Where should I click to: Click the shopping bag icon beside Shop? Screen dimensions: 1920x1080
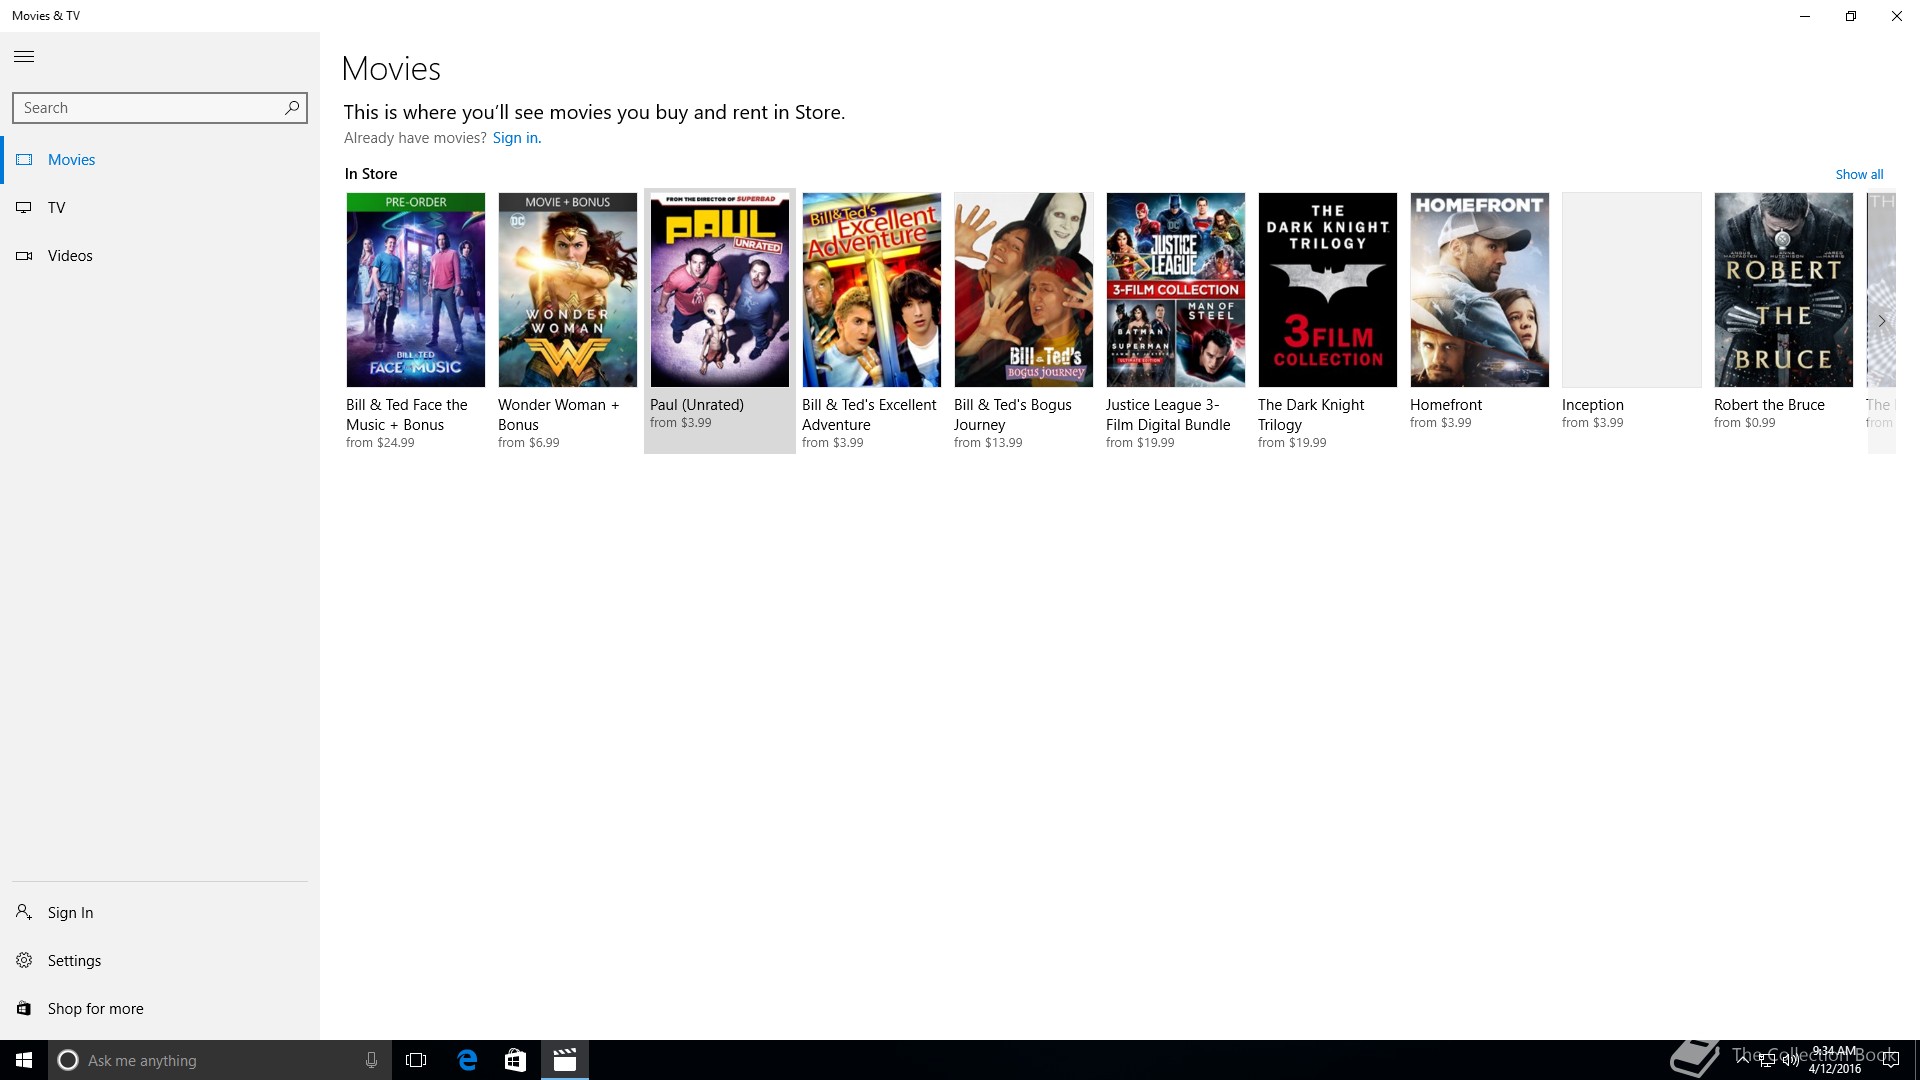pyautogui.click(x=24, y=1009)
